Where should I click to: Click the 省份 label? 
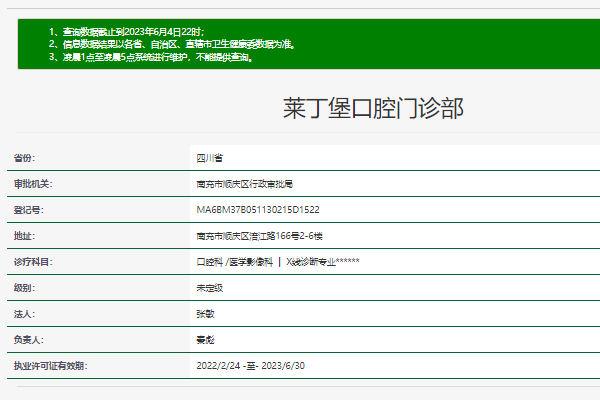coord(24,158)
